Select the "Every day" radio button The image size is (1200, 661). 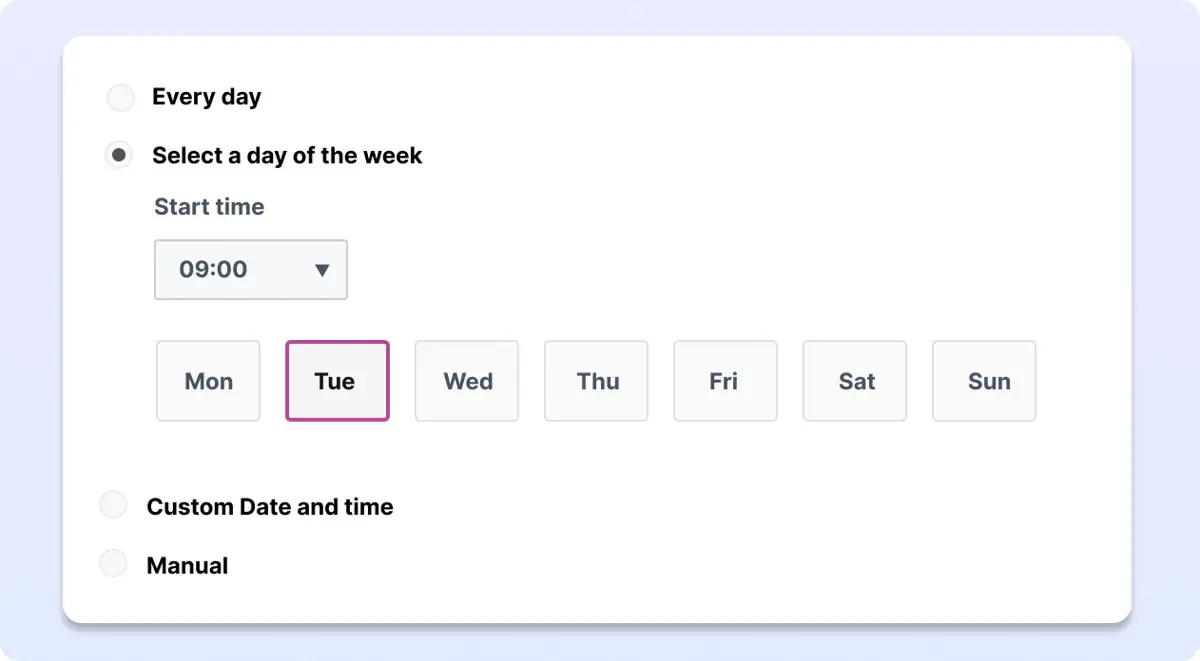pyautogui.click(x=120, y=97)
